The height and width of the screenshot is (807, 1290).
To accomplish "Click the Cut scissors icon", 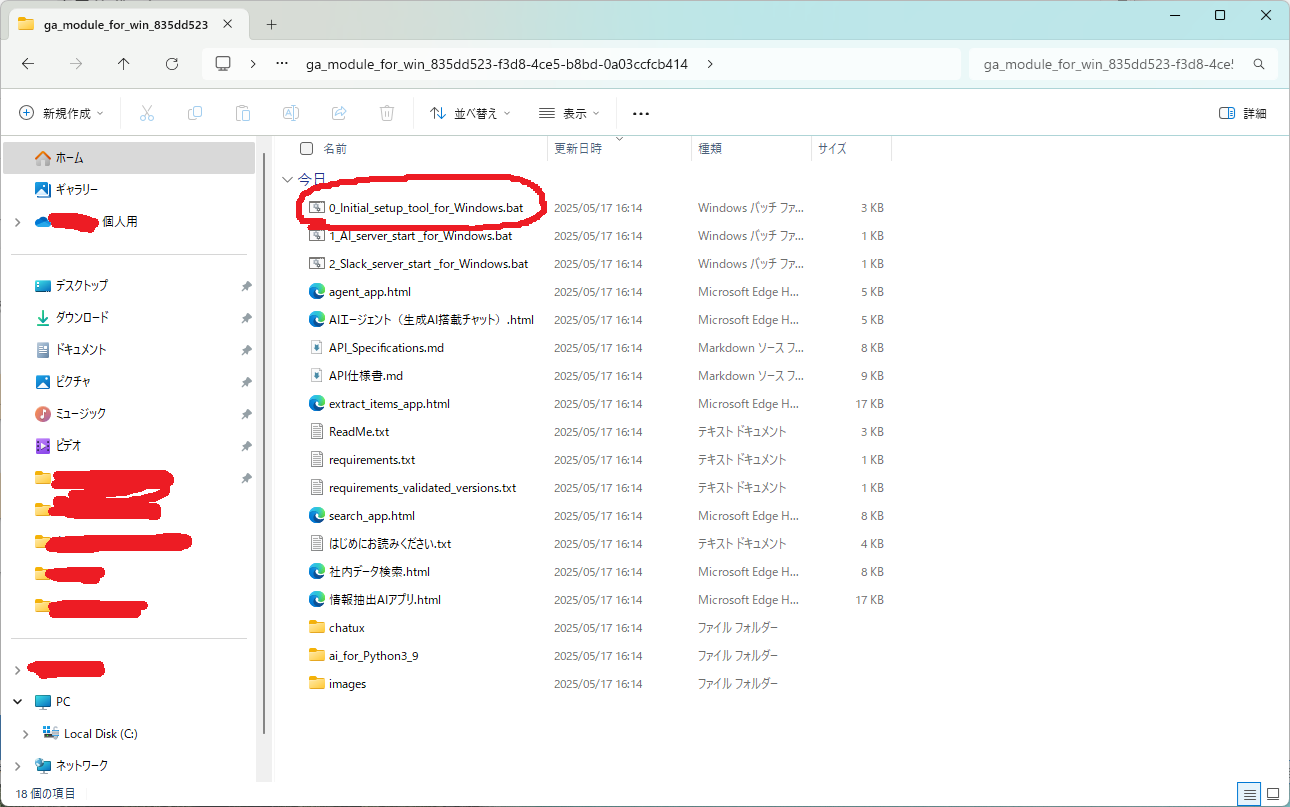I will click(147, 113).
